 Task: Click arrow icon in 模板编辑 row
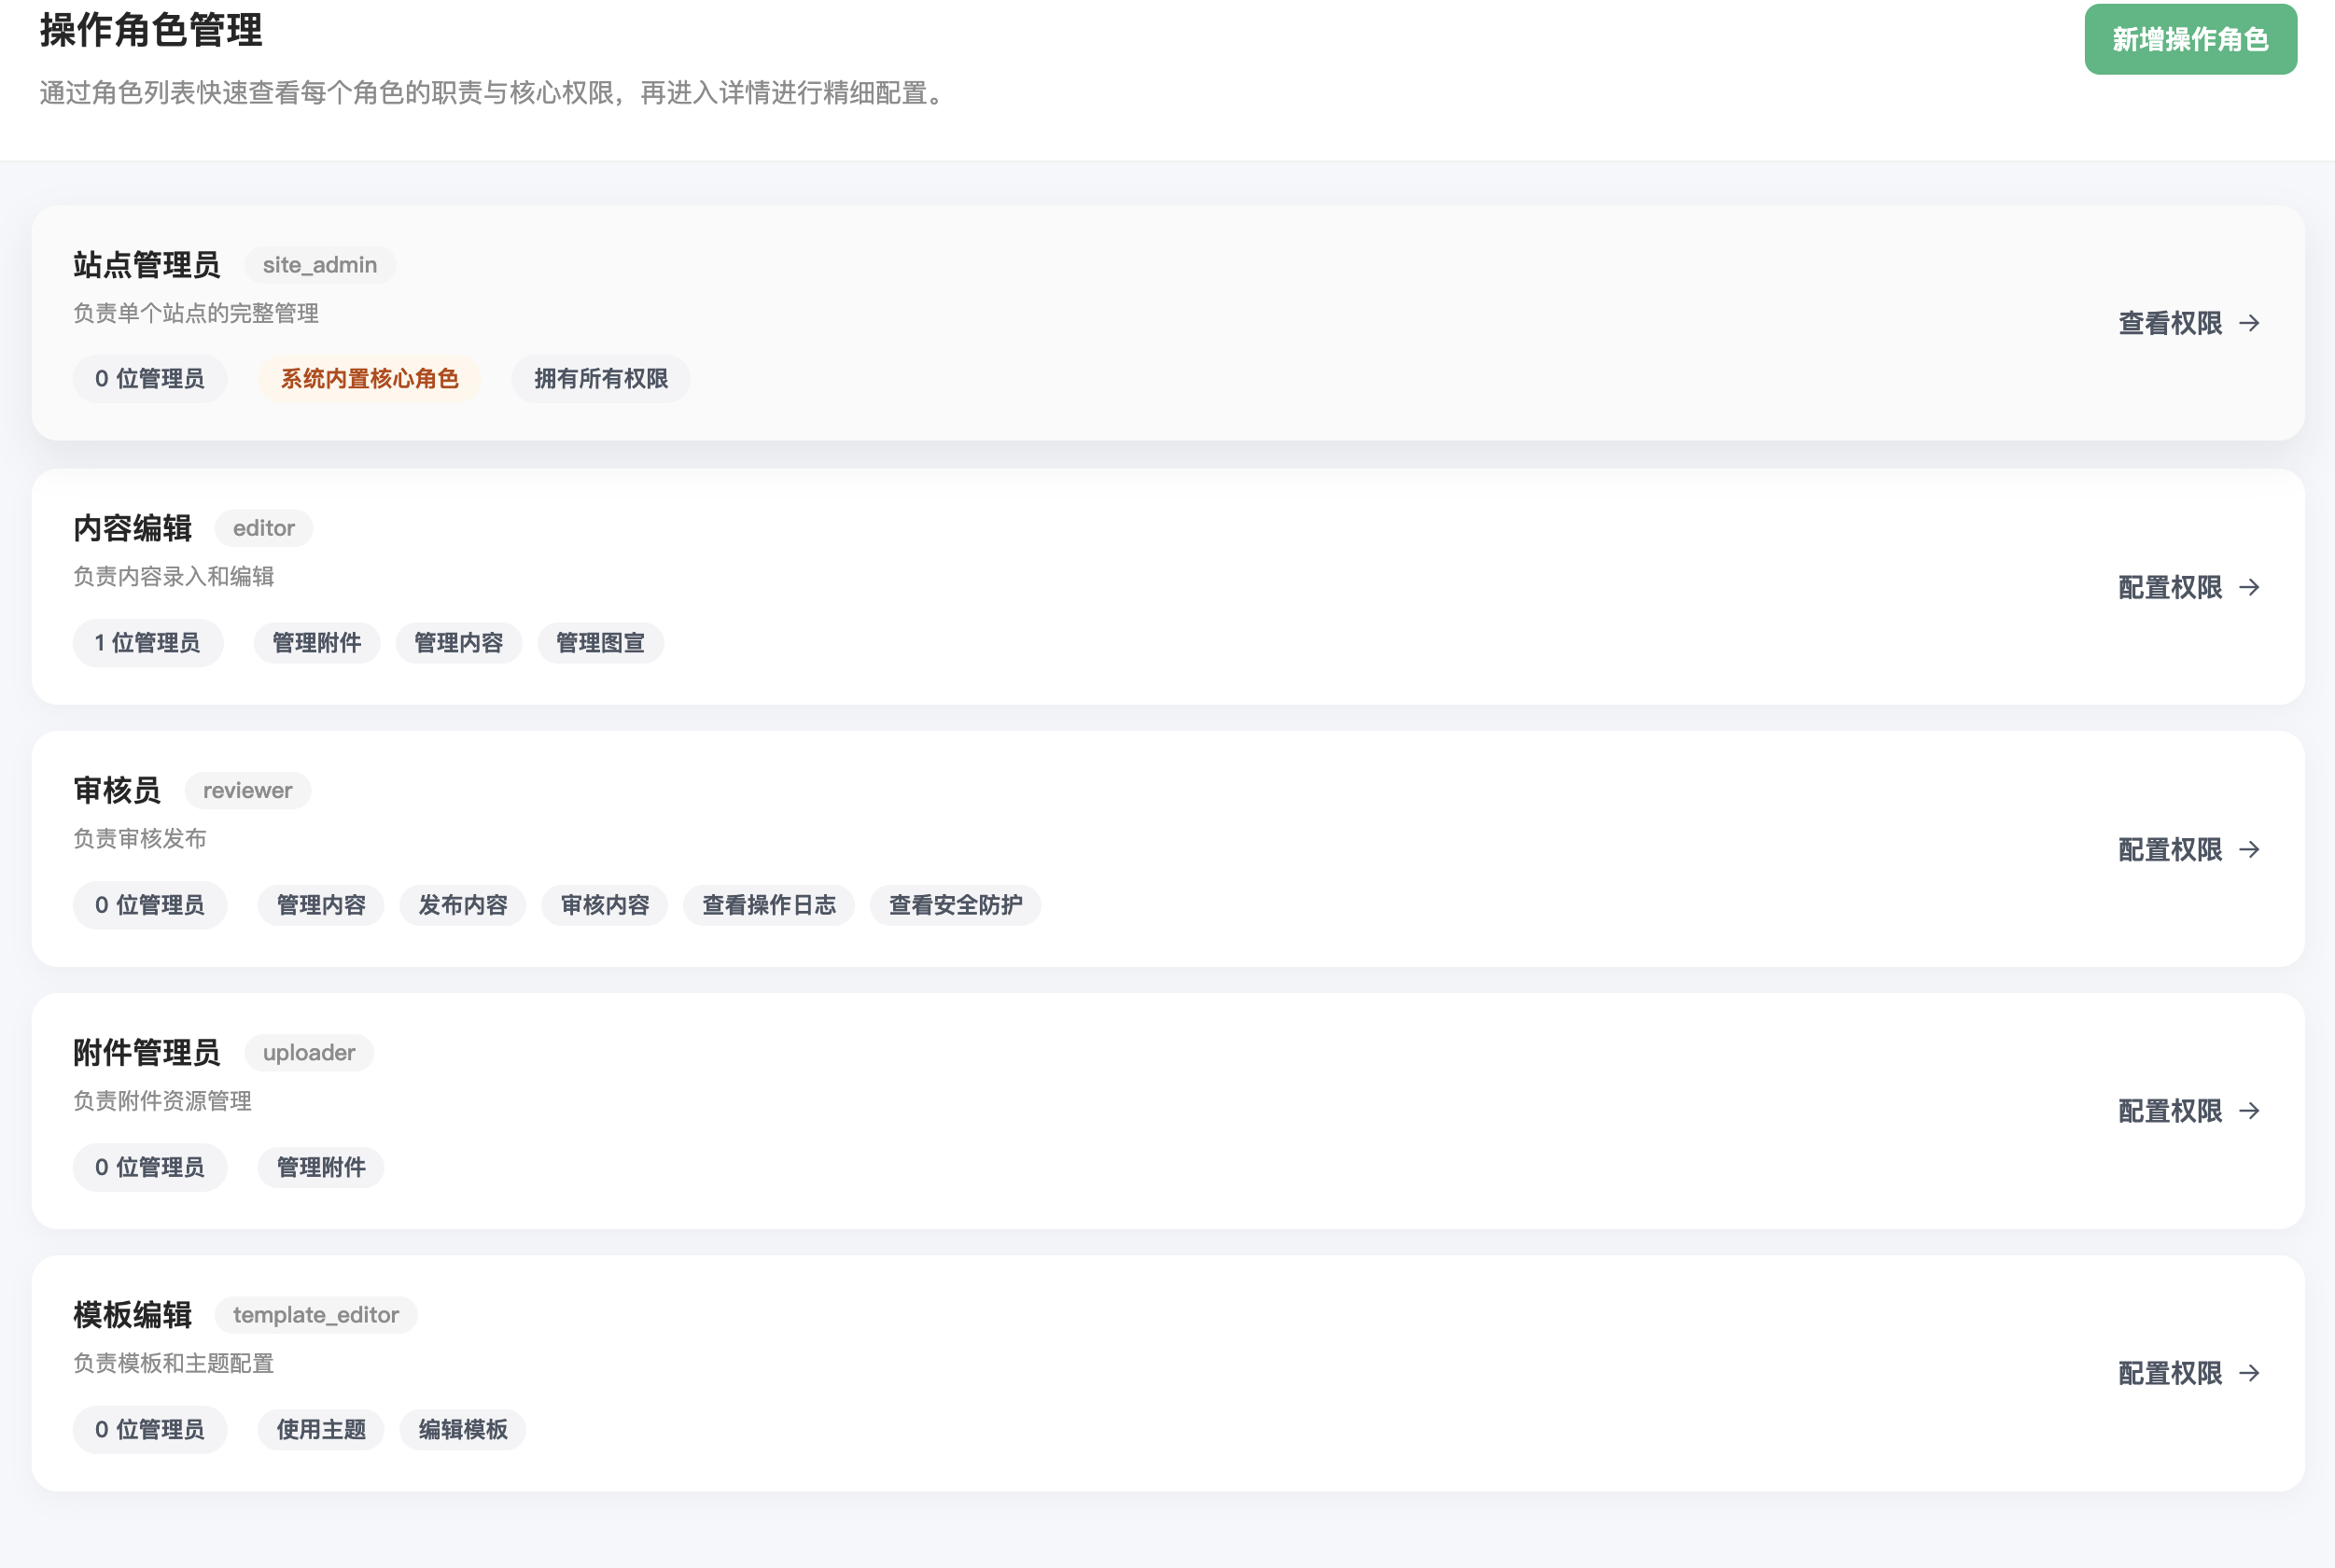tap(2249, 1373)
